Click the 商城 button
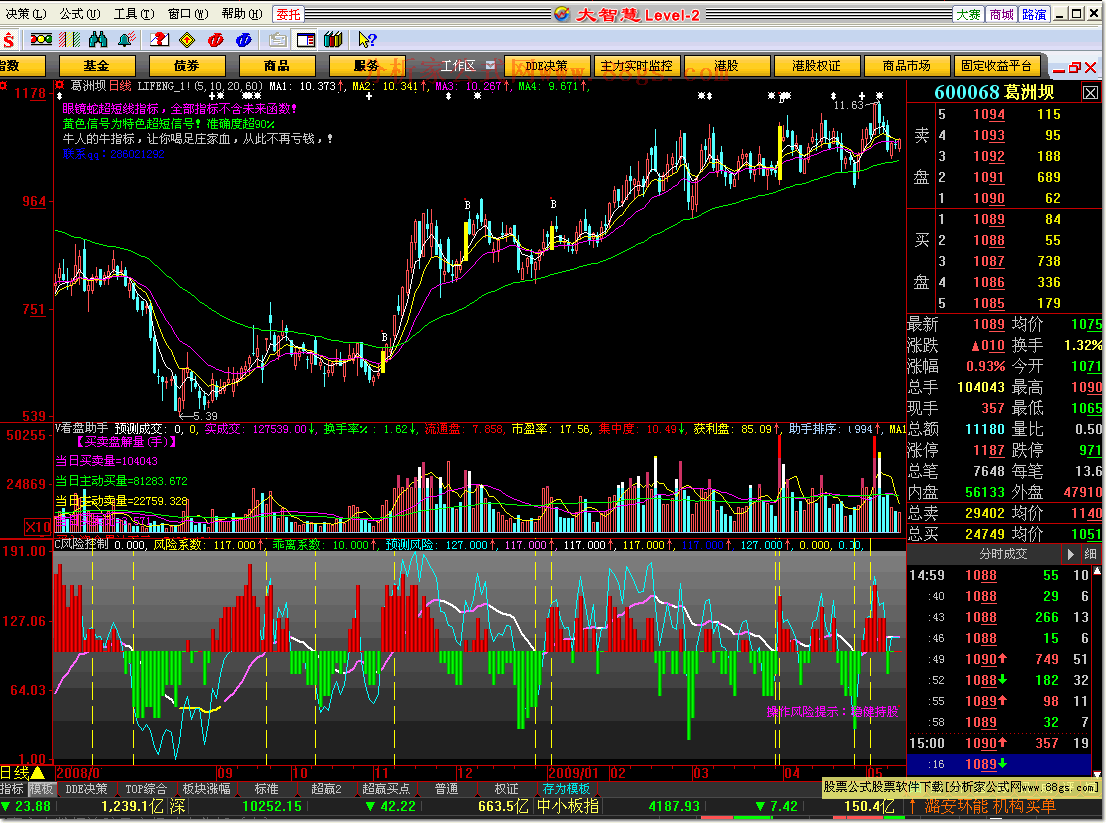The height and width of the screenshot is (825, 1109). [x=1001, y=14]
